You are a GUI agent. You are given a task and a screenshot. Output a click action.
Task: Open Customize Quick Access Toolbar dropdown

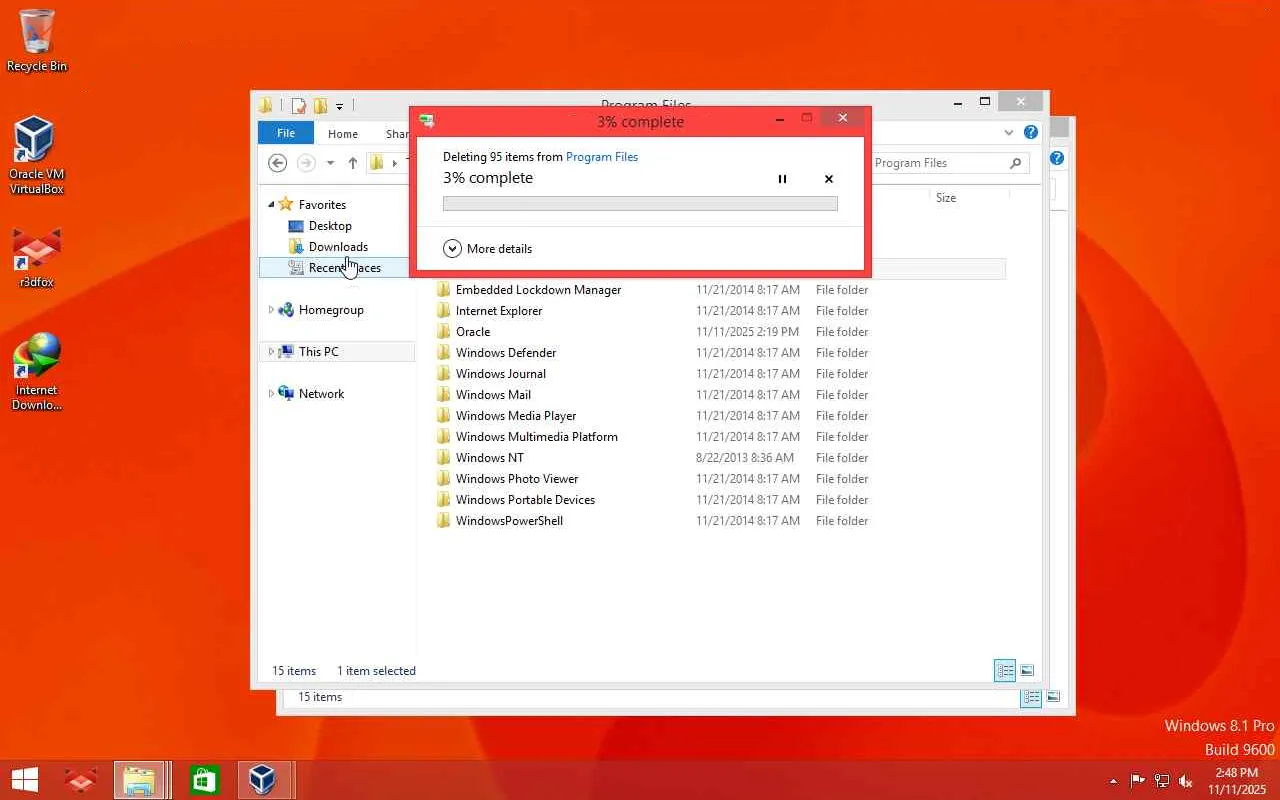340,106
